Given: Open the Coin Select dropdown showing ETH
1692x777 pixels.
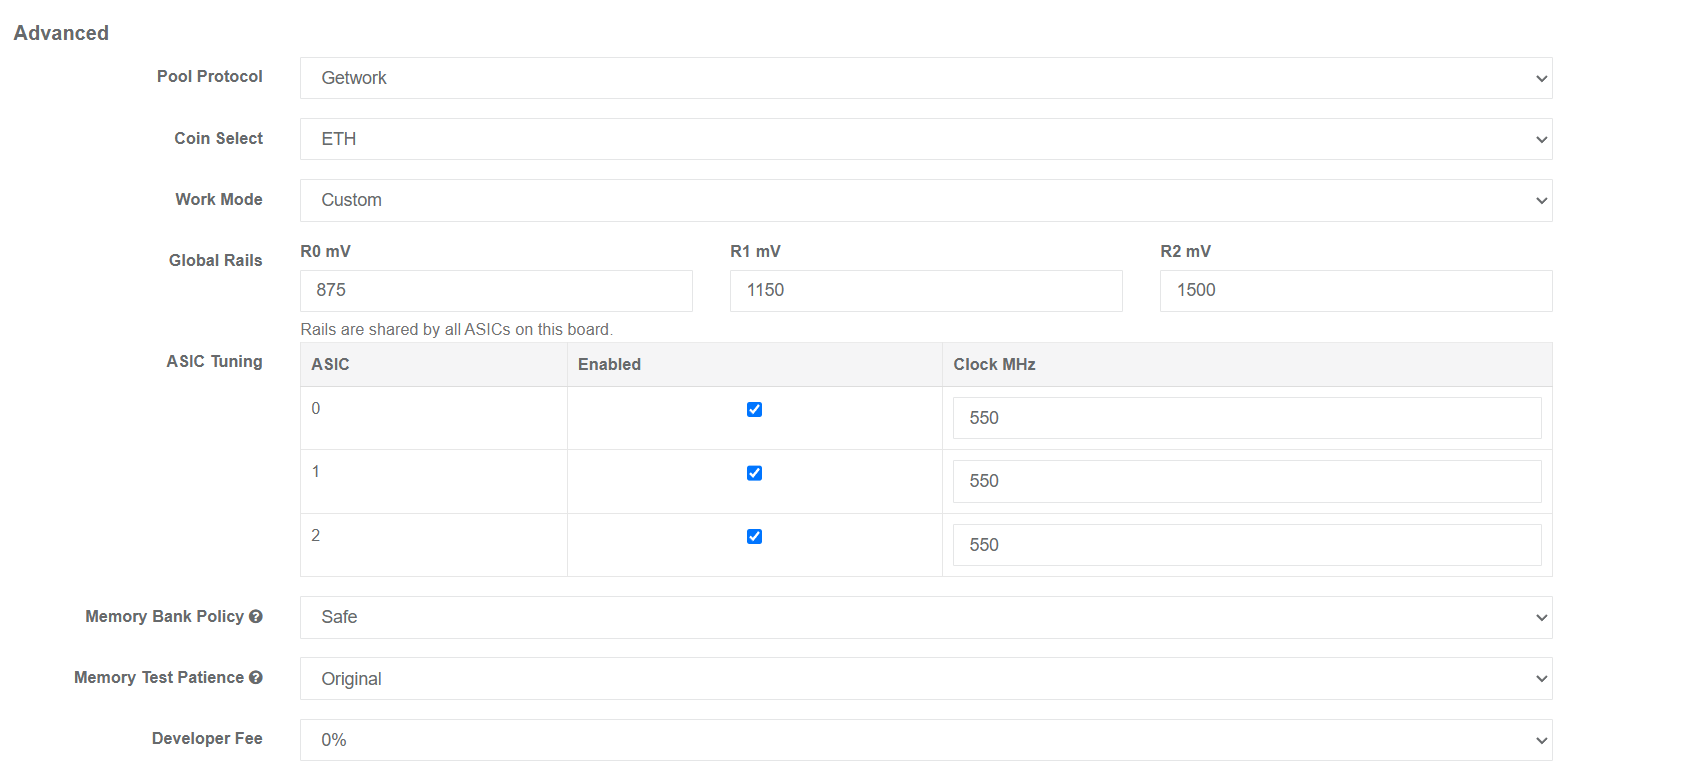Looking at the screenshot, I should pos(926,139).
